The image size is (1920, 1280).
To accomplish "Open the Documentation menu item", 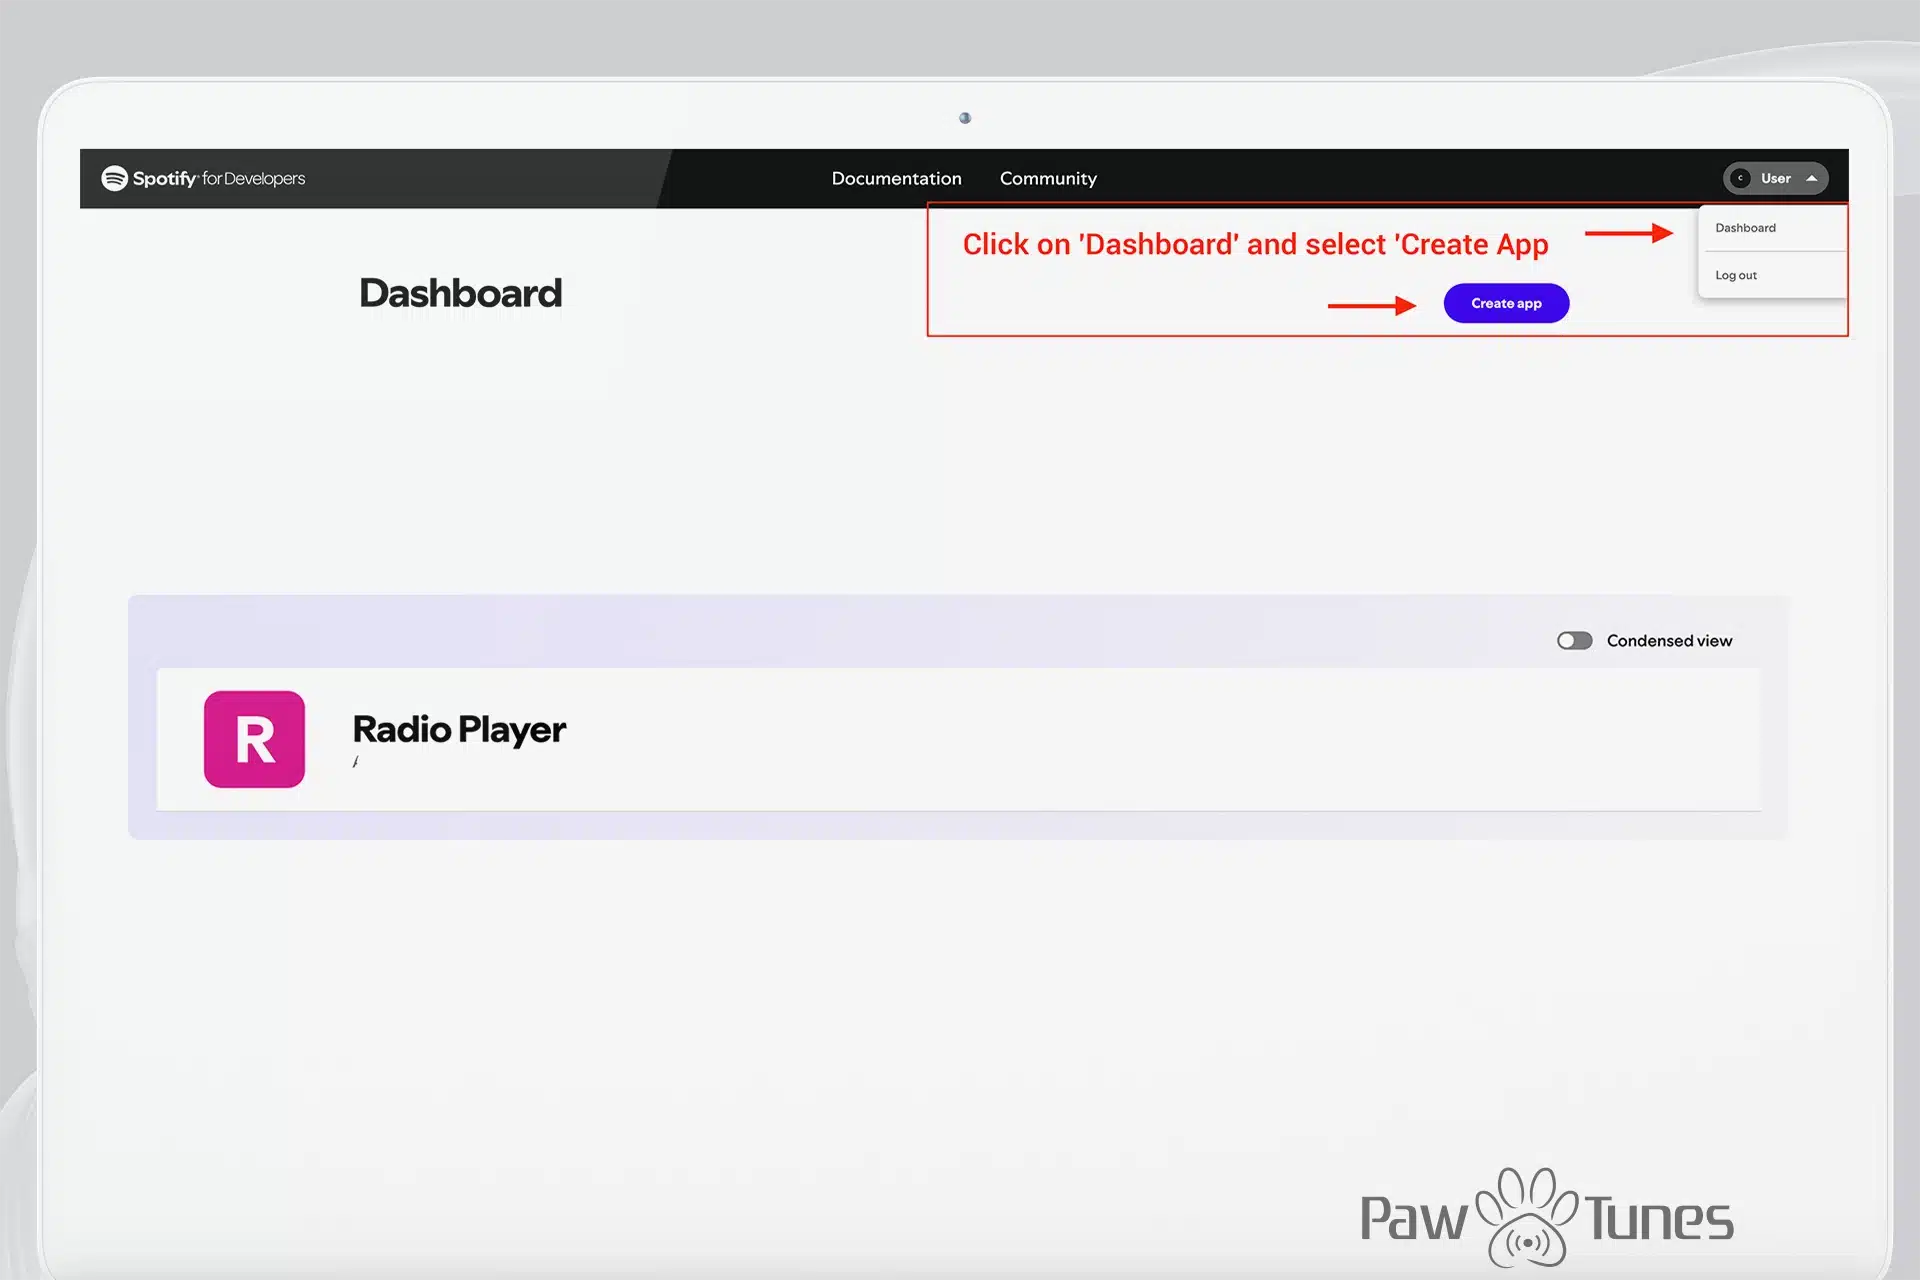I will [x=896, y=178].
